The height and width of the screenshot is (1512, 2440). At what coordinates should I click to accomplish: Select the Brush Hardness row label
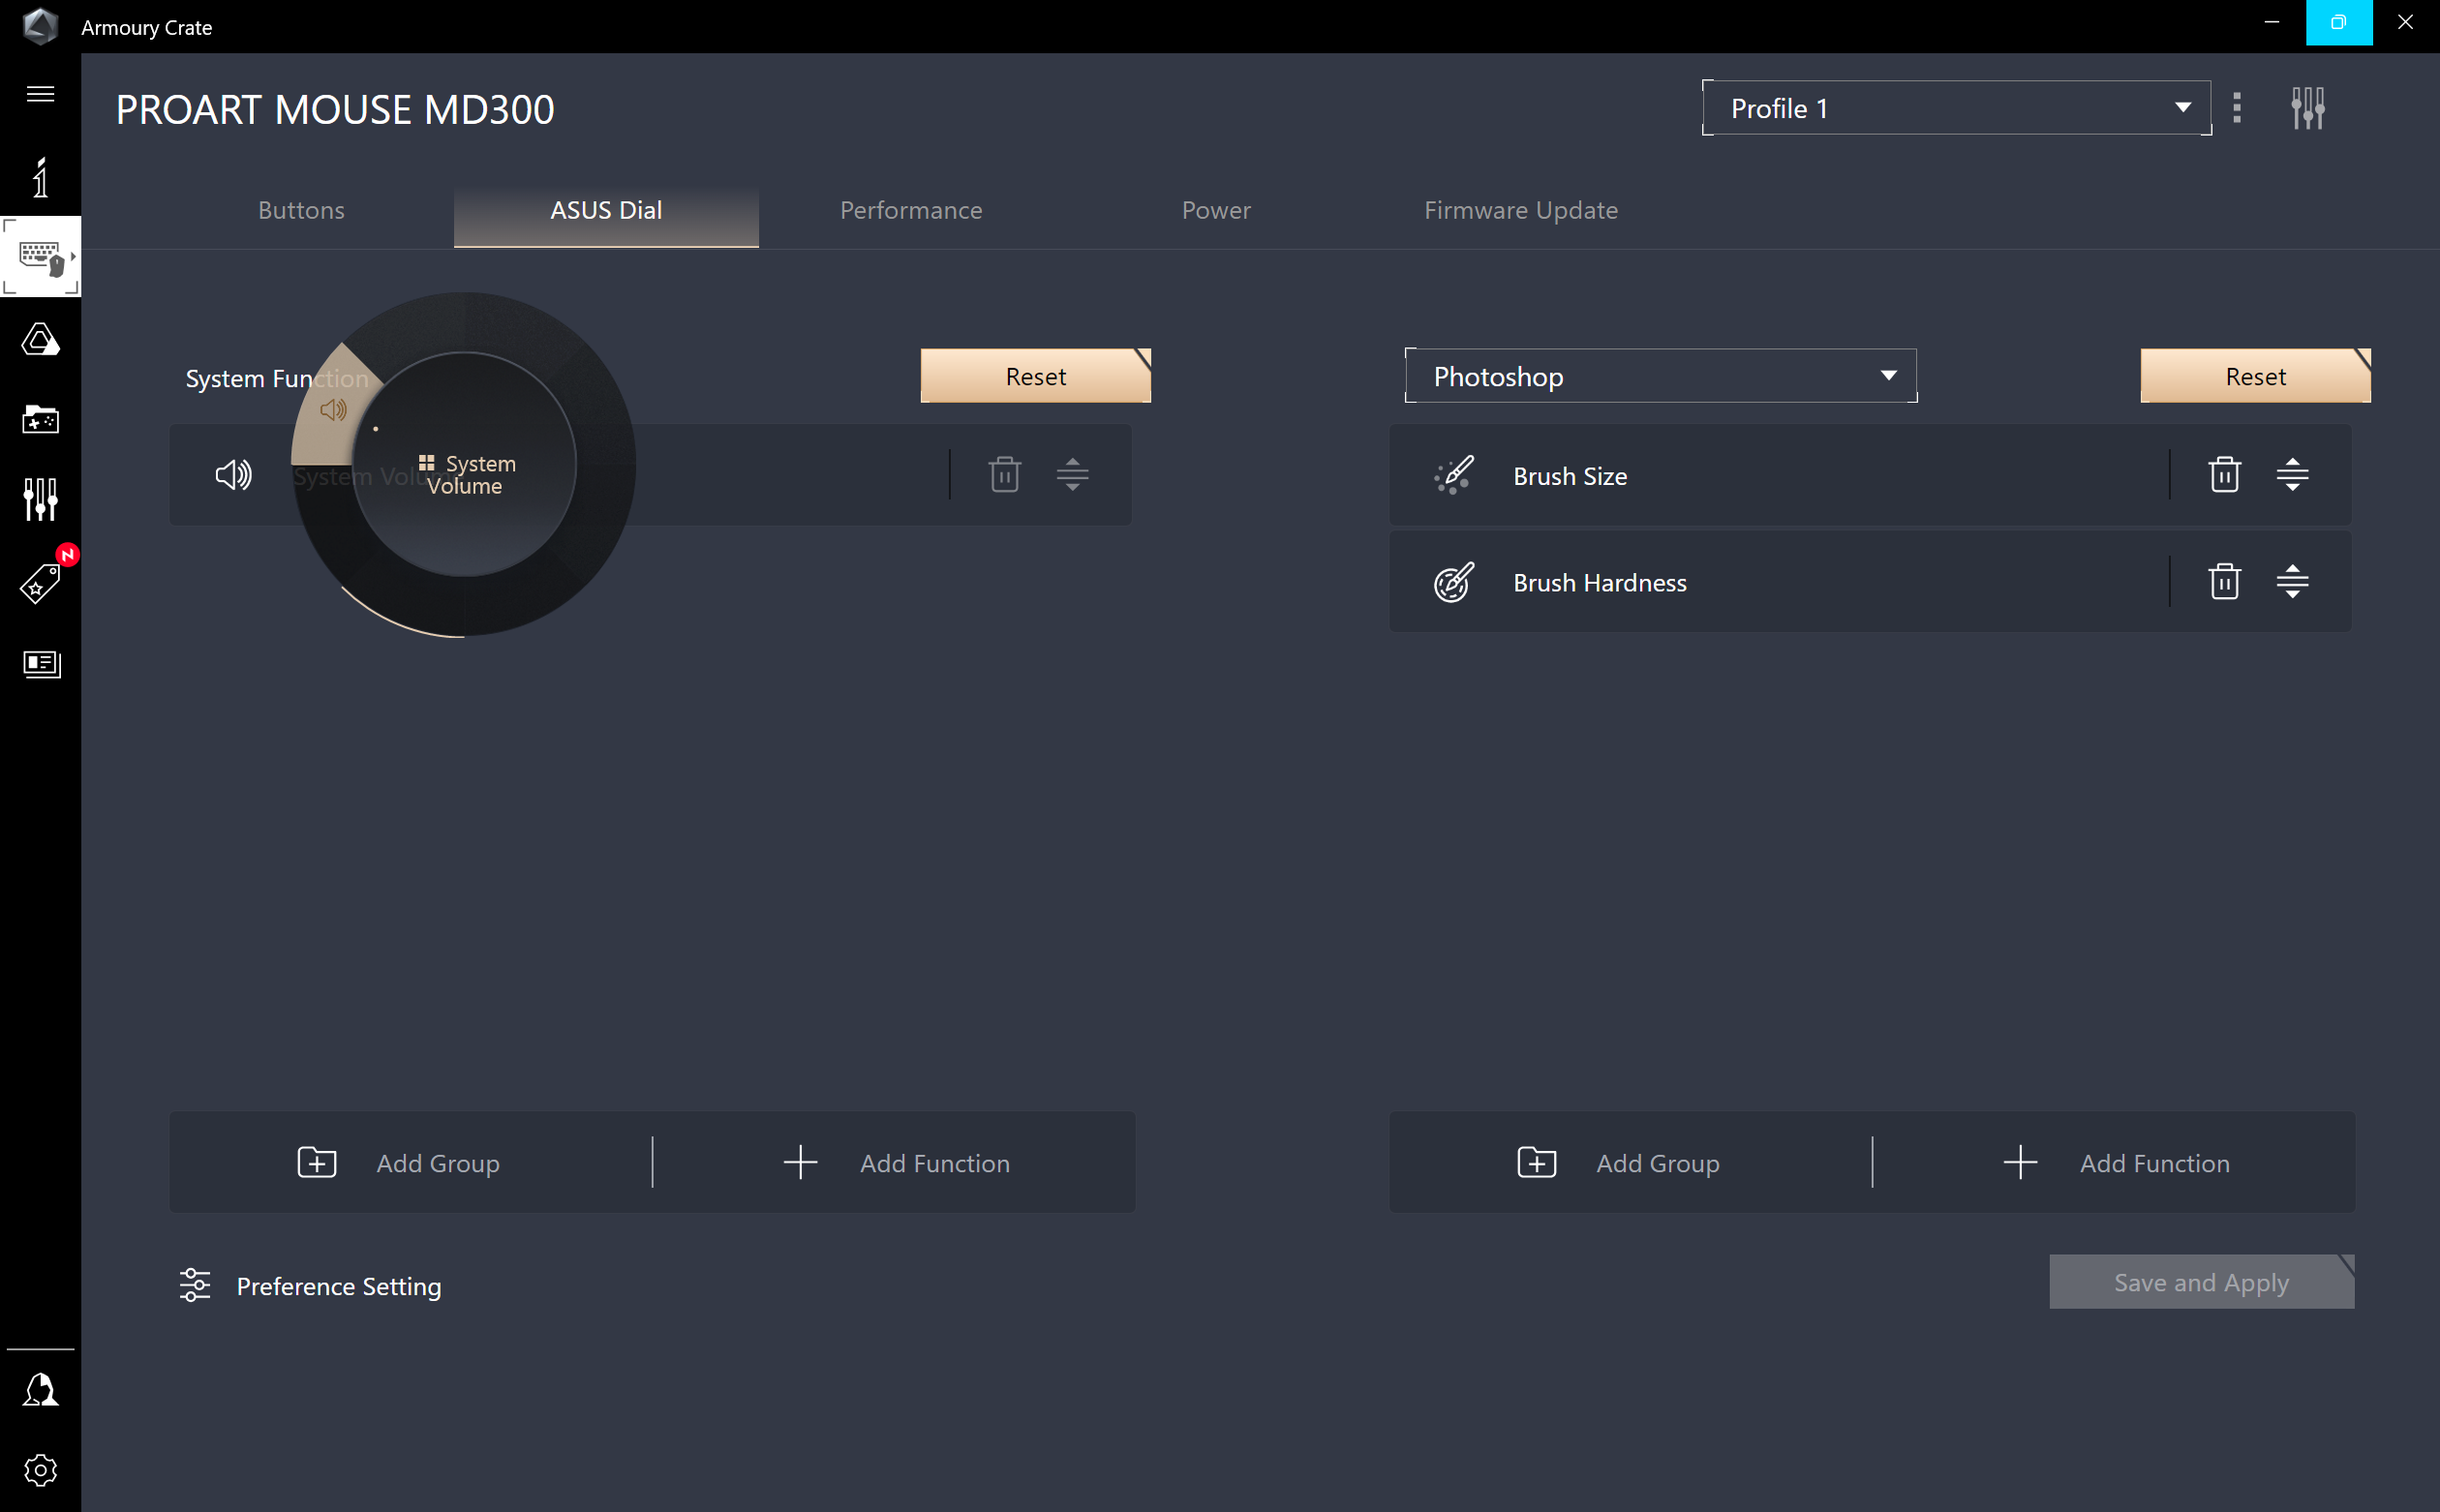(x=1600, y=583)
